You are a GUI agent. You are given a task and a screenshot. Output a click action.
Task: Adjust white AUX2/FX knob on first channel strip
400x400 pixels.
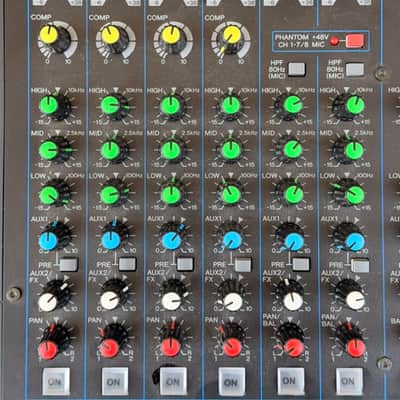point(48,302)
